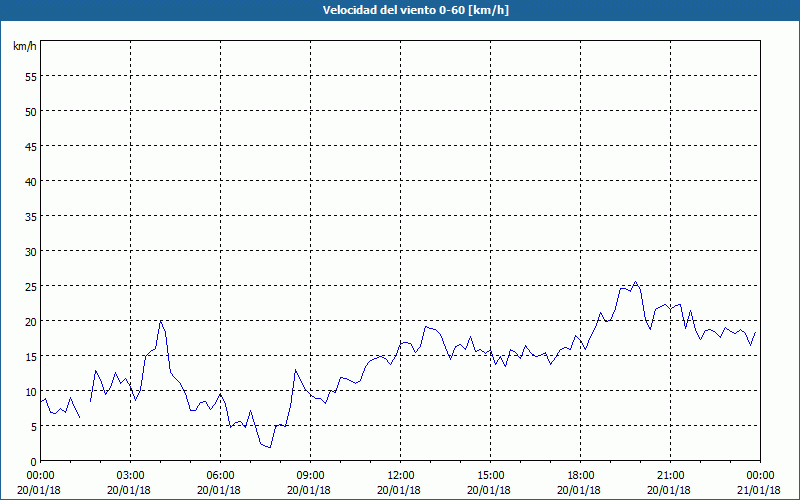Image resolution: width=800 pixels, height=500 pixels.
Task: Click the wind speed minimum near 07:30
Action: pyautogui.click(x=270, y=447)
